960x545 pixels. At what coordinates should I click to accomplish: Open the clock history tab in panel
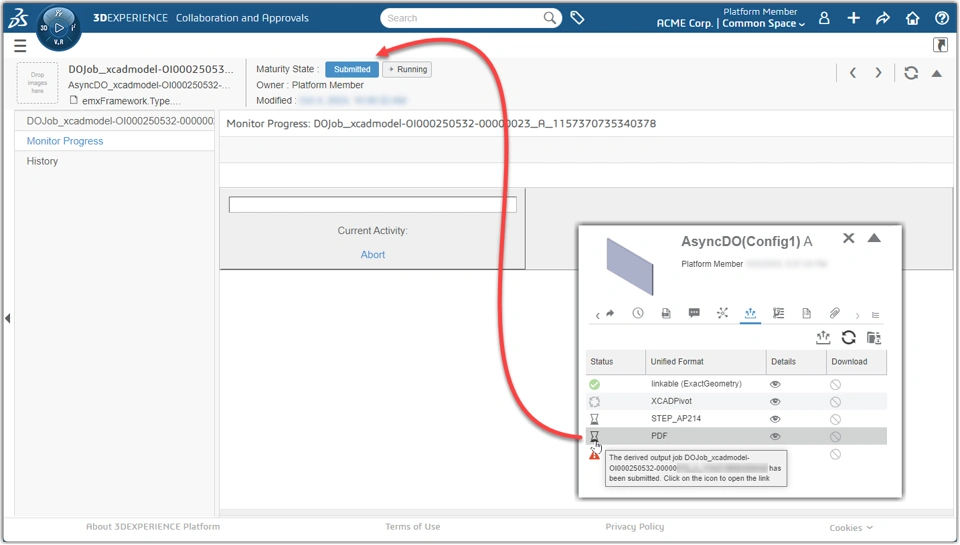coord(638,314)
